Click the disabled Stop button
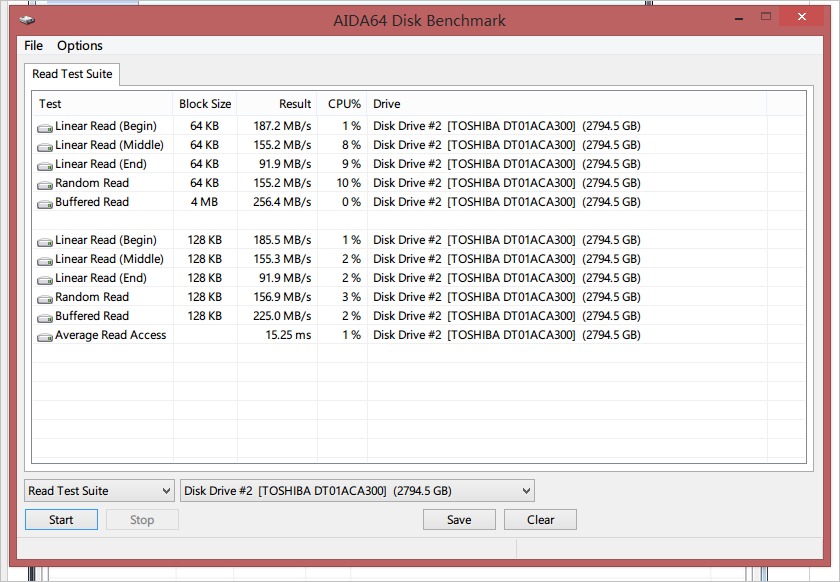This screenshot has height=582, width=840. coord(142,520)
